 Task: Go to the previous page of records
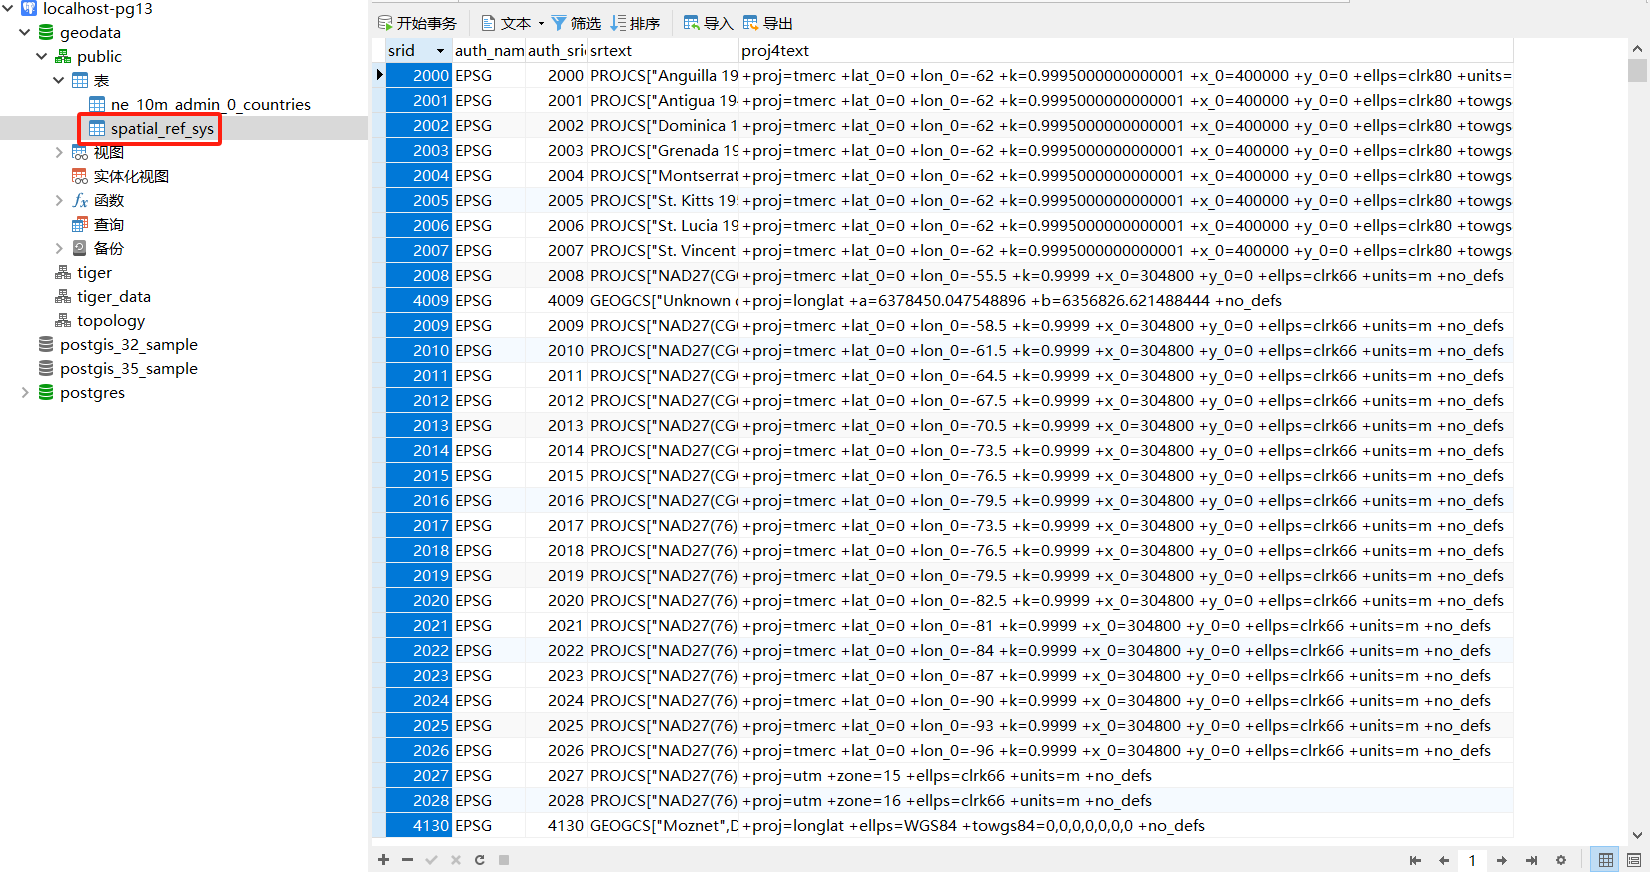click(1444, 860)
